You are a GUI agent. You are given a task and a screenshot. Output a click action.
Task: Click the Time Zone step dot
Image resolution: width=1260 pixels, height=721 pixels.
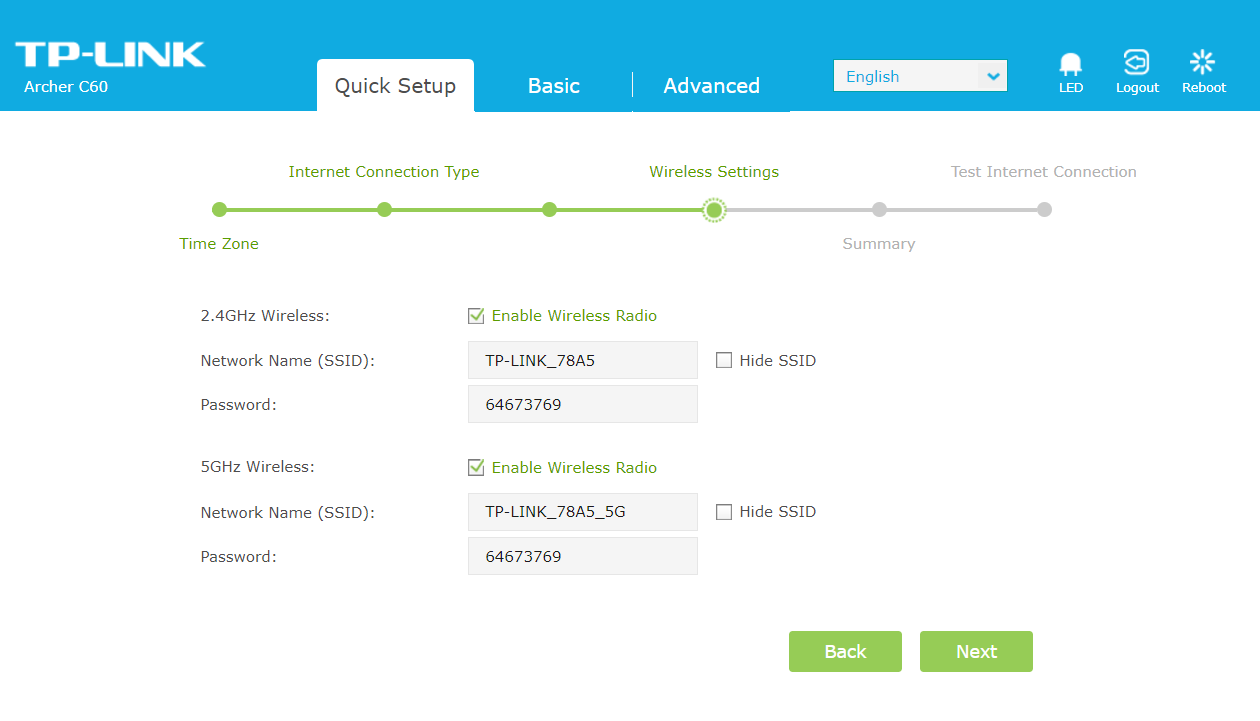coord(220,210)
